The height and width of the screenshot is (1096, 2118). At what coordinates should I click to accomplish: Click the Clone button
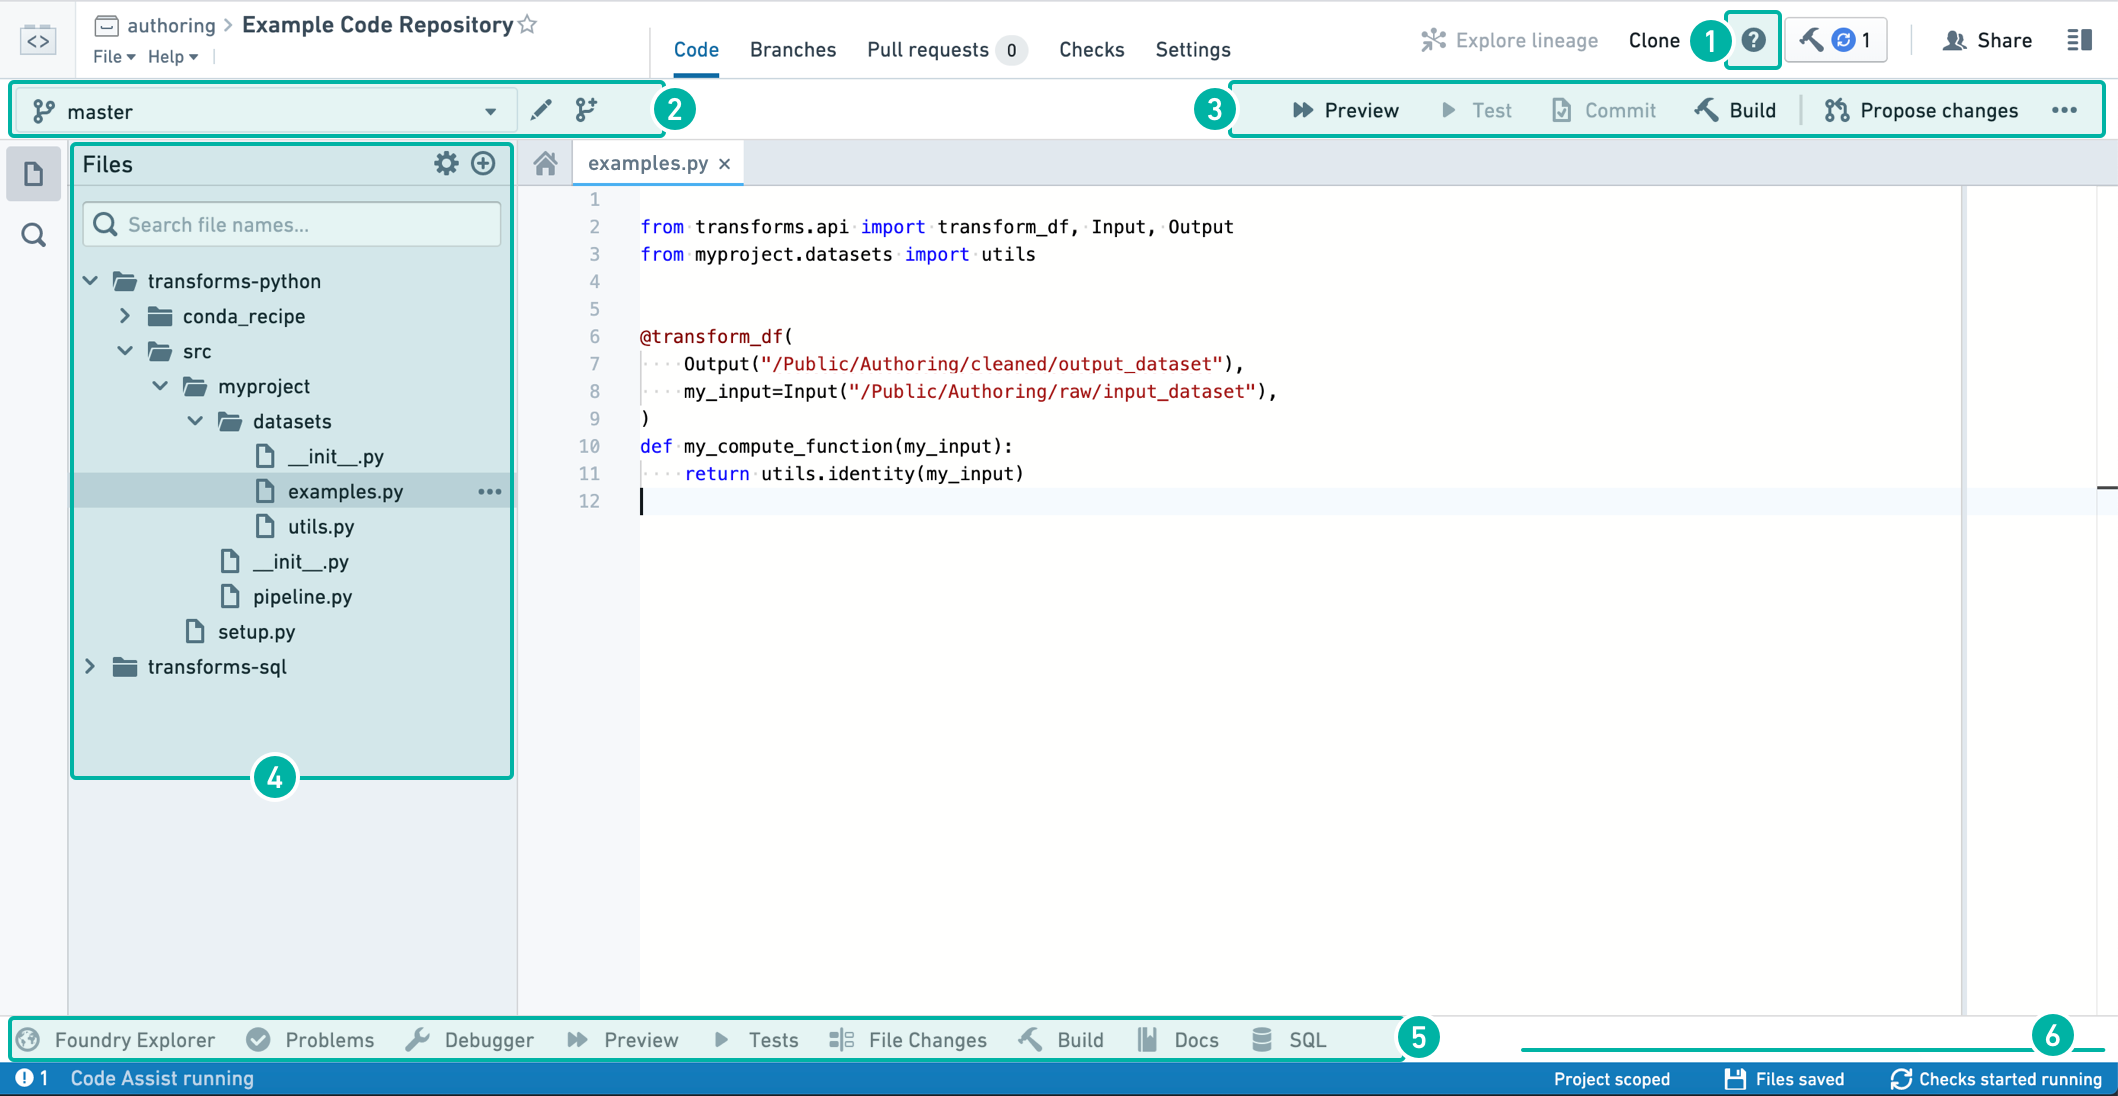(x=1653, y=39)
